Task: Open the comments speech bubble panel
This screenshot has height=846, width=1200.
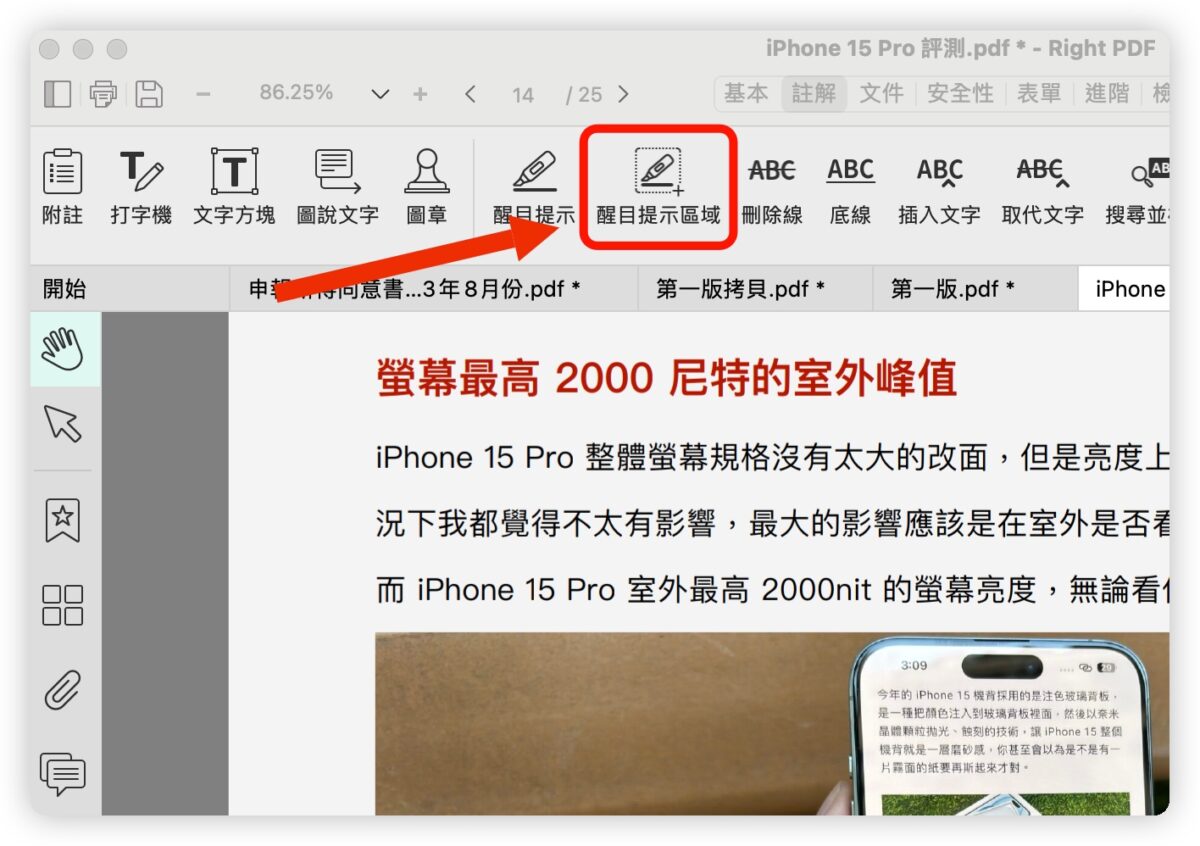Action: (x=63, y=775)
